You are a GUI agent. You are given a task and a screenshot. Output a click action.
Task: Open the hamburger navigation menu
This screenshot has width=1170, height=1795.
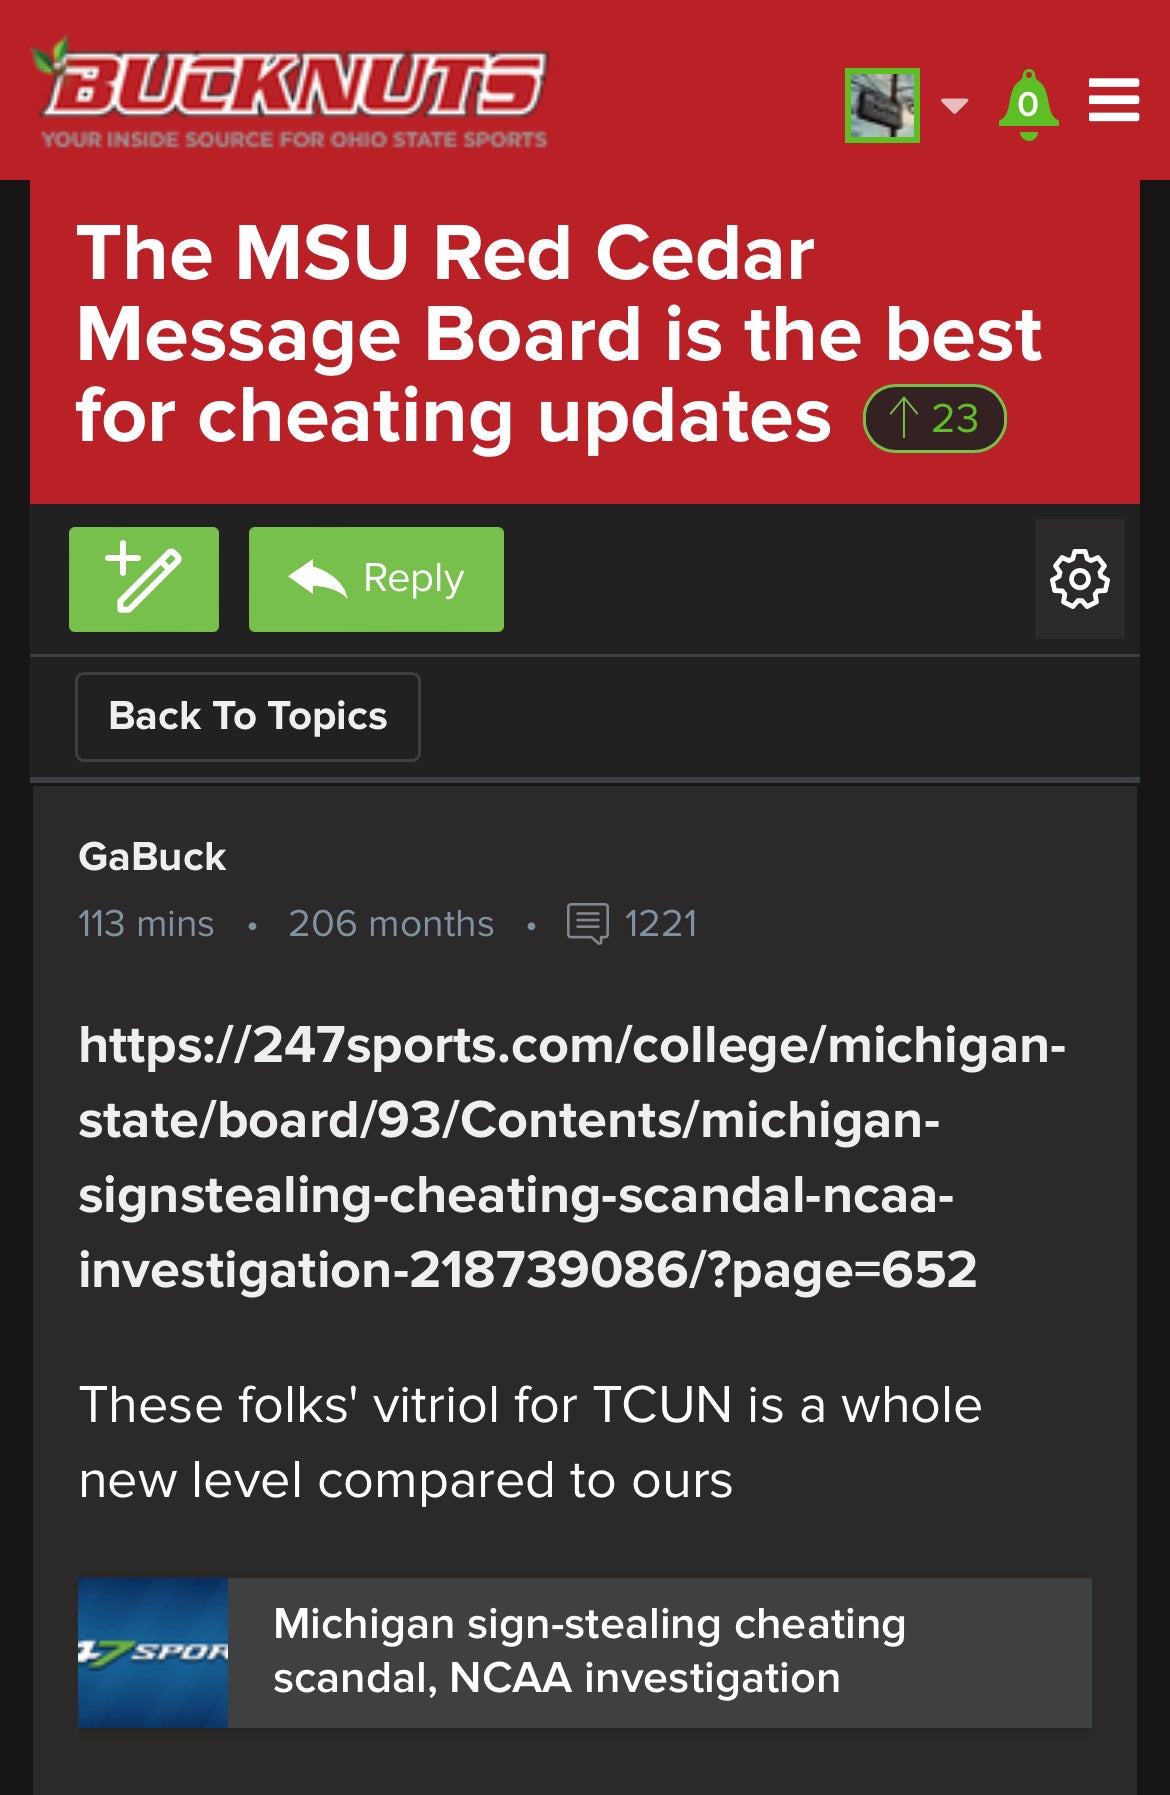click(x=1113, y=100)
